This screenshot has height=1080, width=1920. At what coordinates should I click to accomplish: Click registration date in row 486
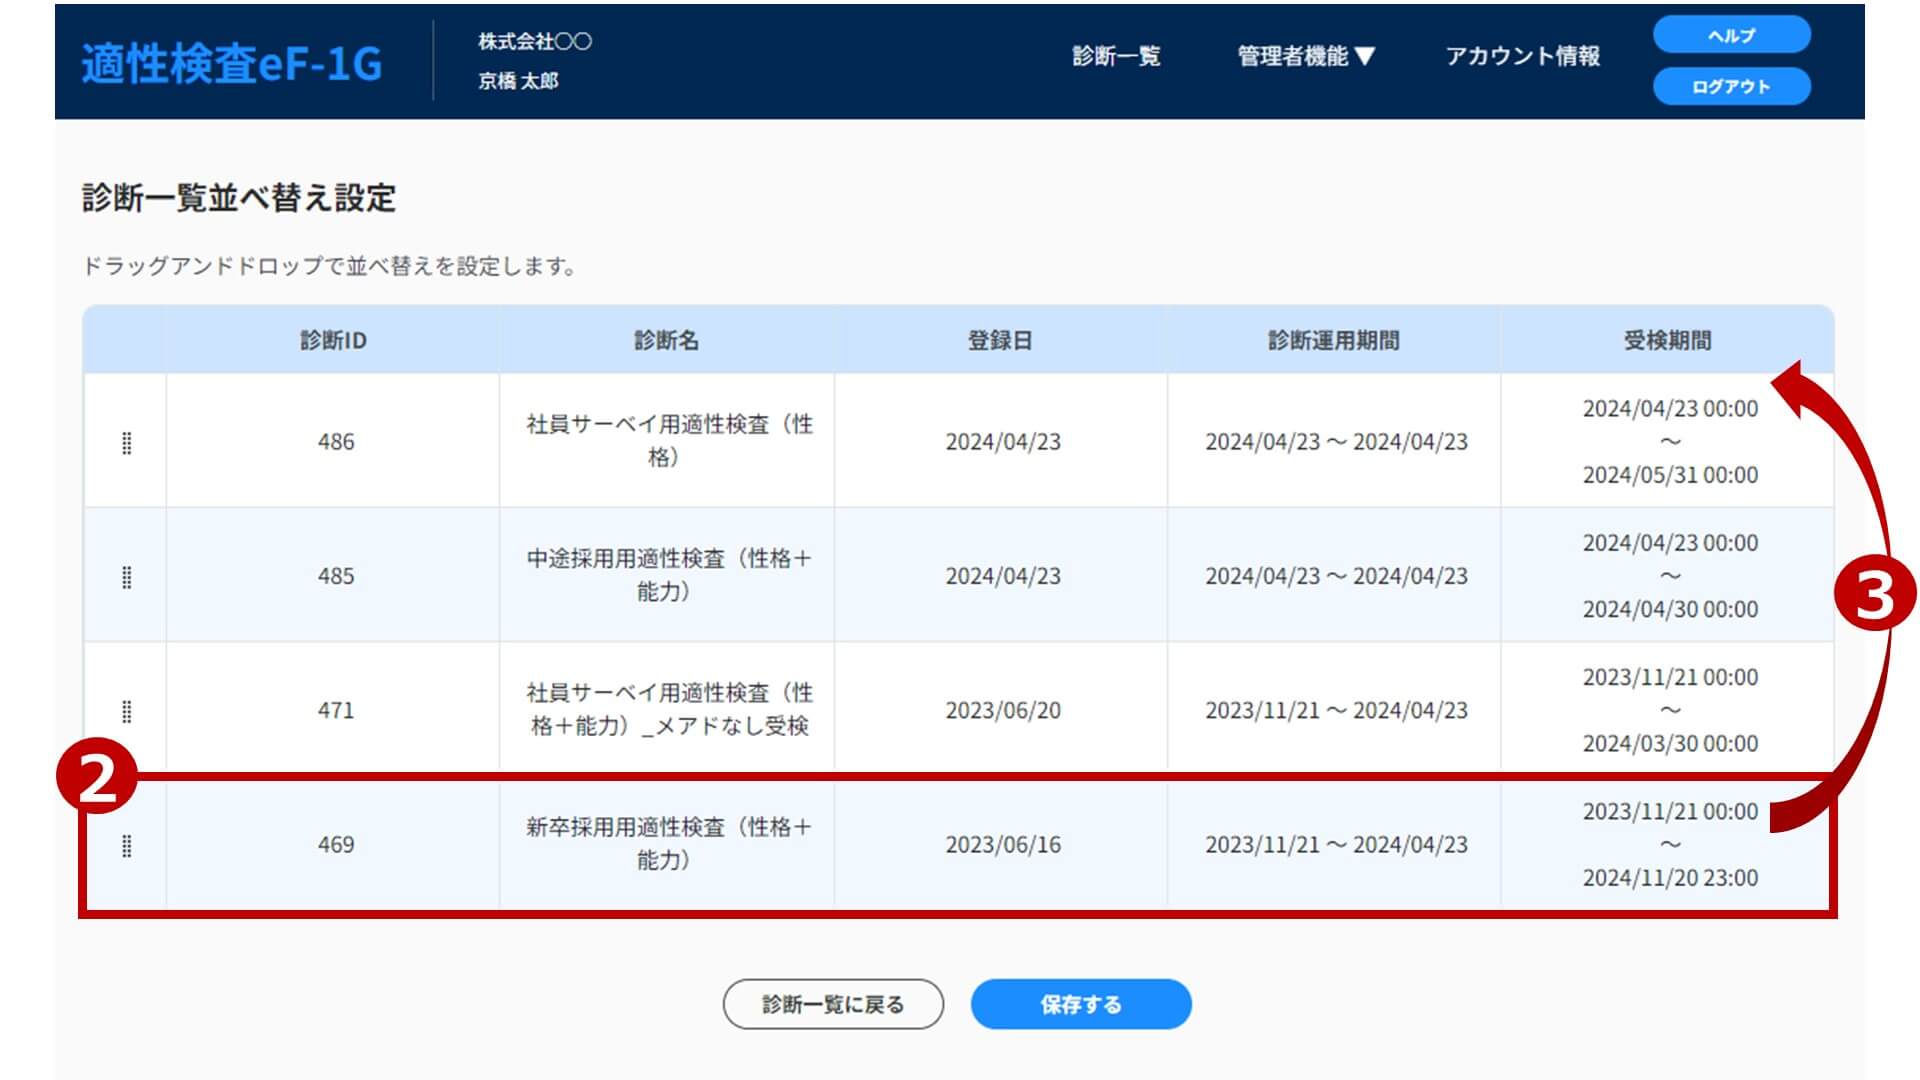[x=1003, y=441]
